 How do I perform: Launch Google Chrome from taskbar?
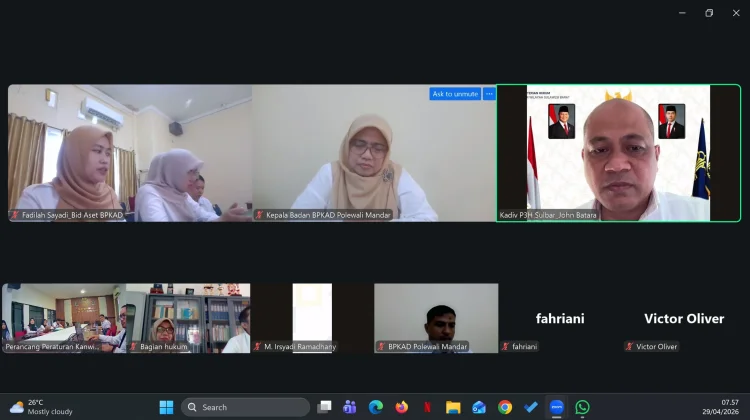[505, 407]
